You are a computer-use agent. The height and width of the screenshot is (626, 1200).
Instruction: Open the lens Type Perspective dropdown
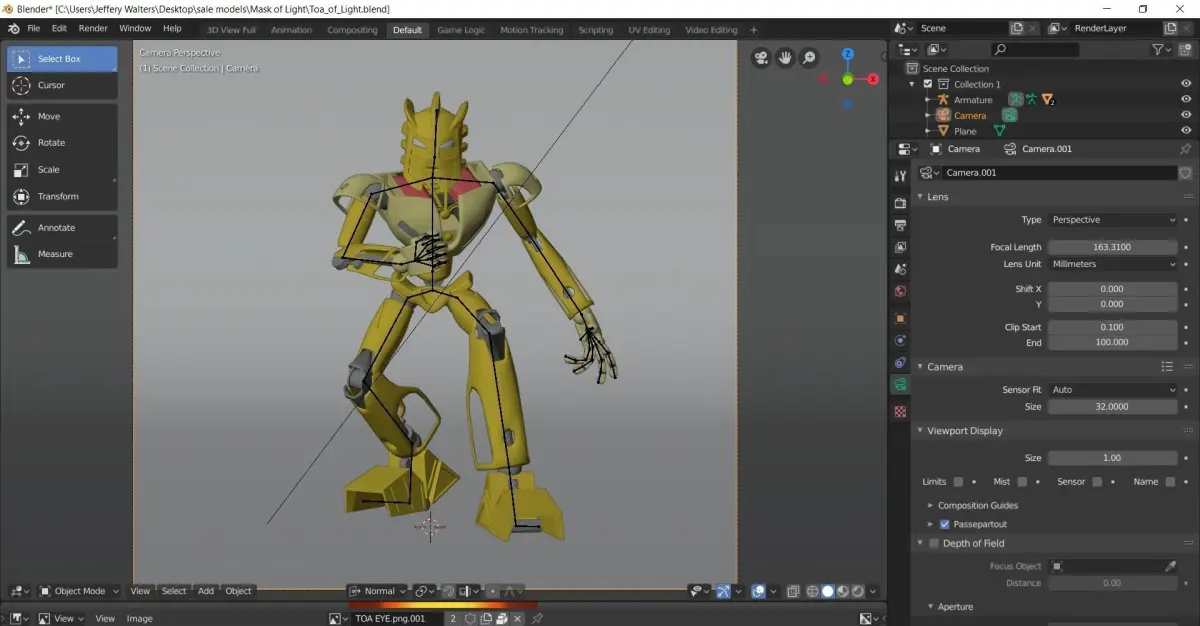click(x=1113, y=220)
